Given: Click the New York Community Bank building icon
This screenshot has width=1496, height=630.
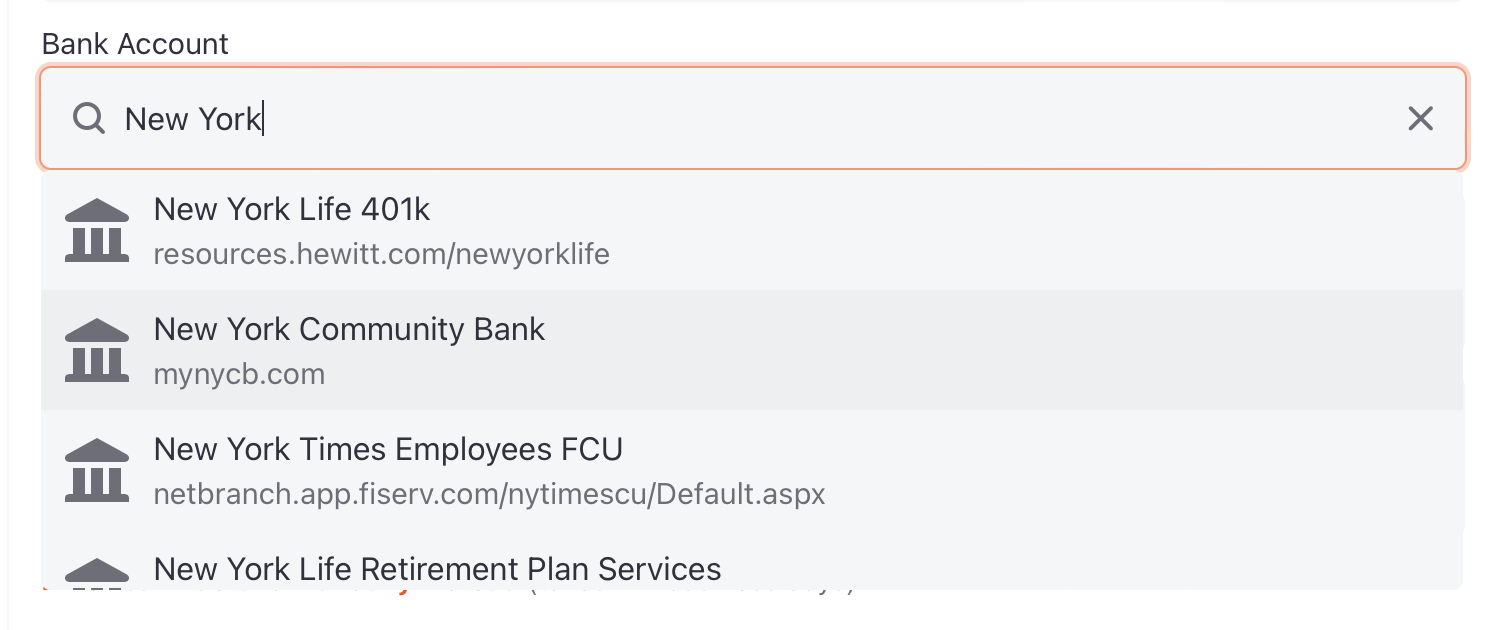Looking at the screenshot, I should tap(97, 350).
